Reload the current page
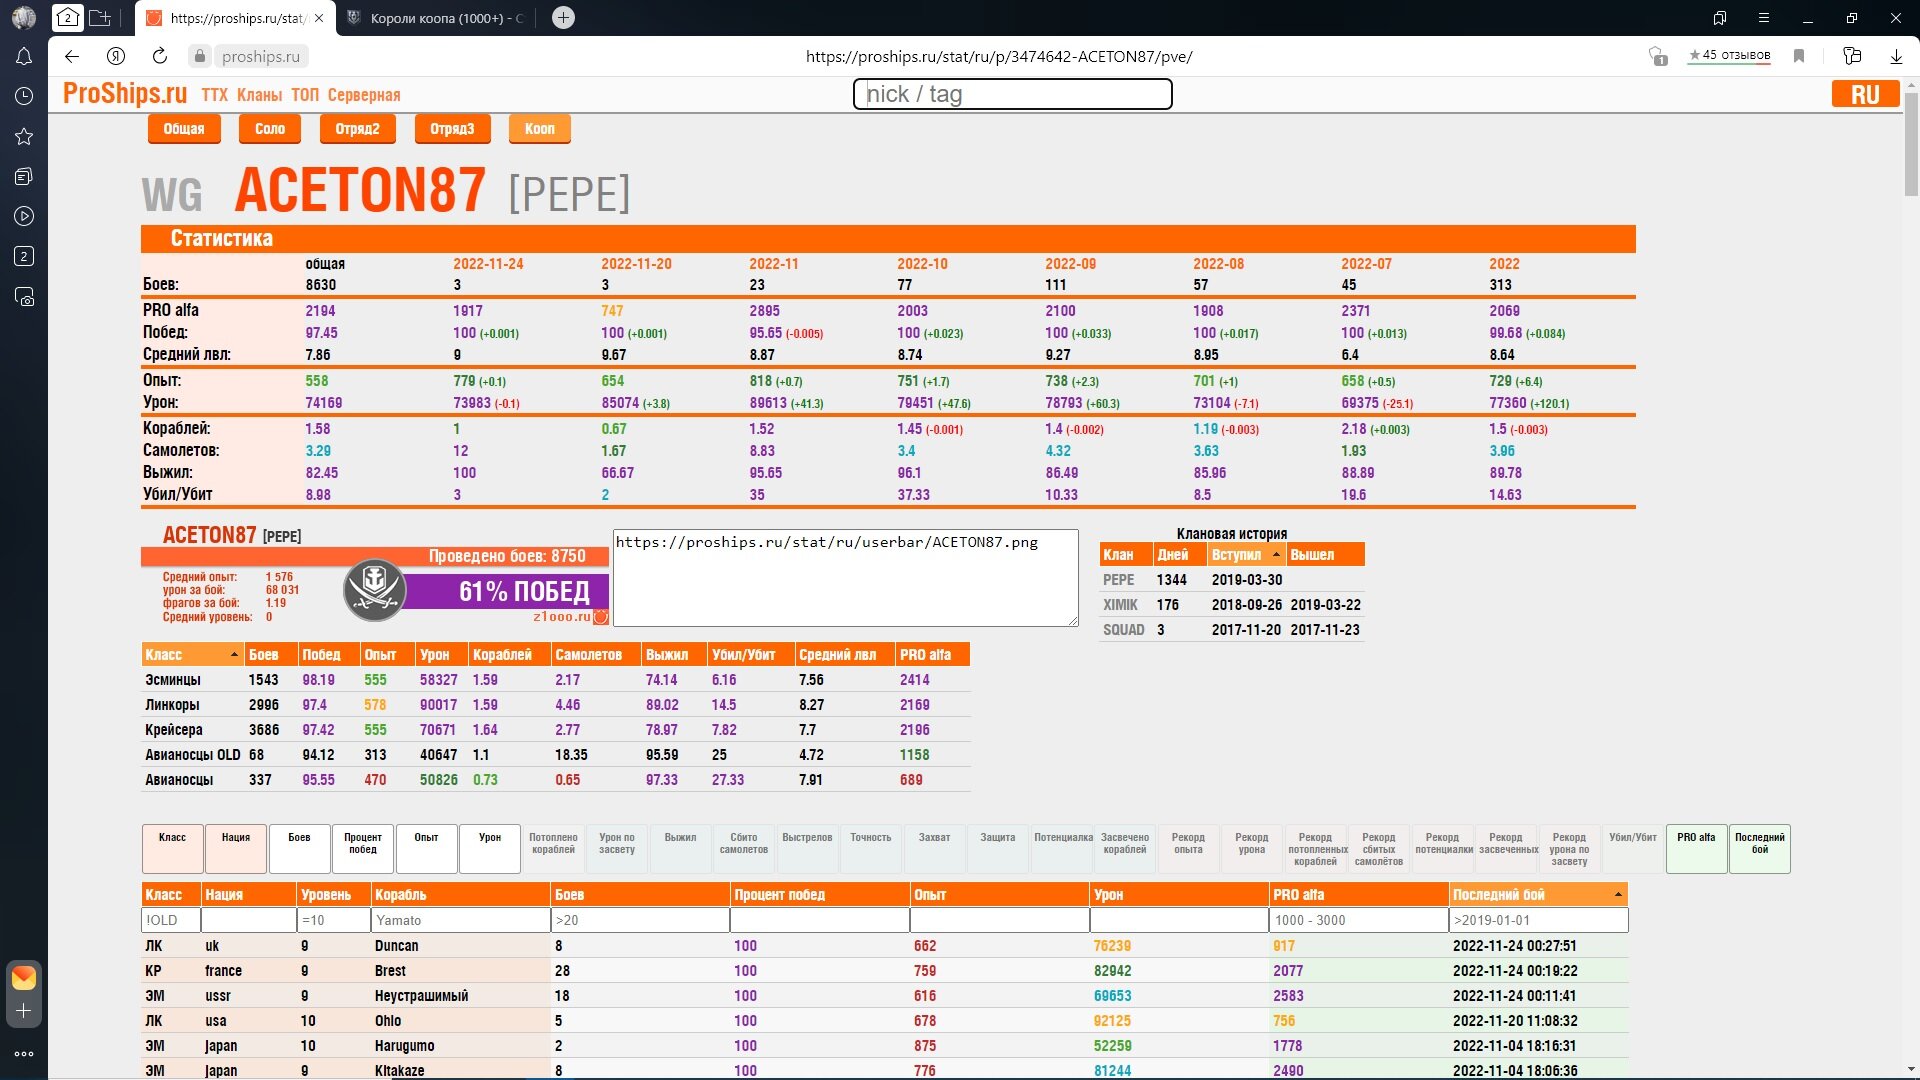This screenshot has width=1920, height=1080. pyautogui.click(x=160, y=56)
